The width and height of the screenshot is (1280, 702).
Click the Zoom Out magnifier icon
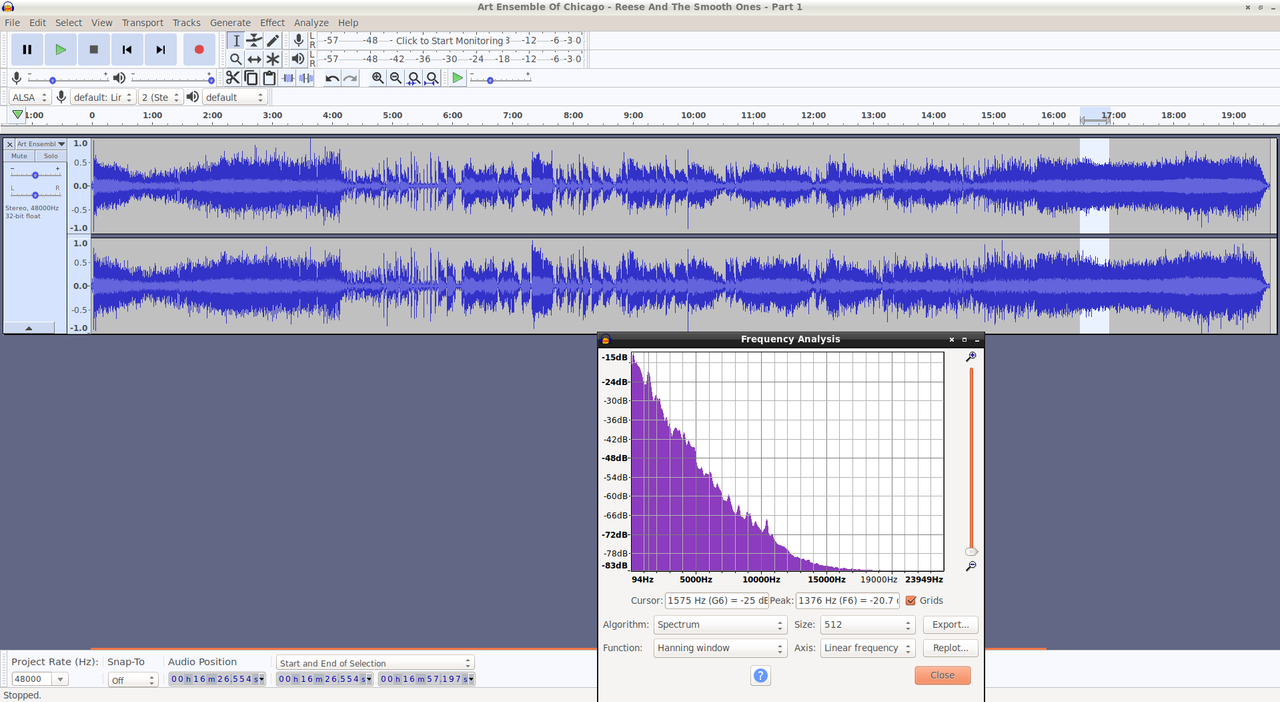point(396,78)
